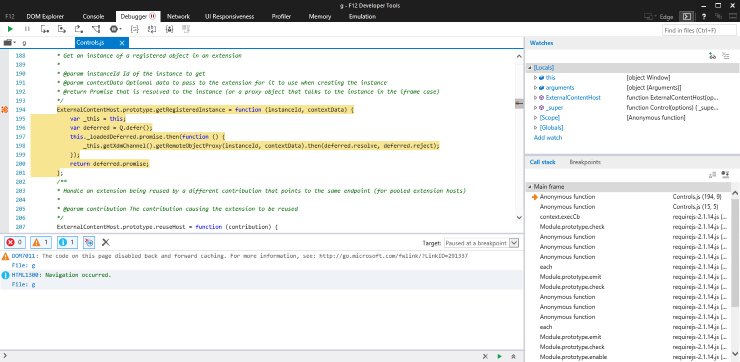Toggle the pretty print braces icon
Viewport: 740px width, 362px height.
[135, 29]
